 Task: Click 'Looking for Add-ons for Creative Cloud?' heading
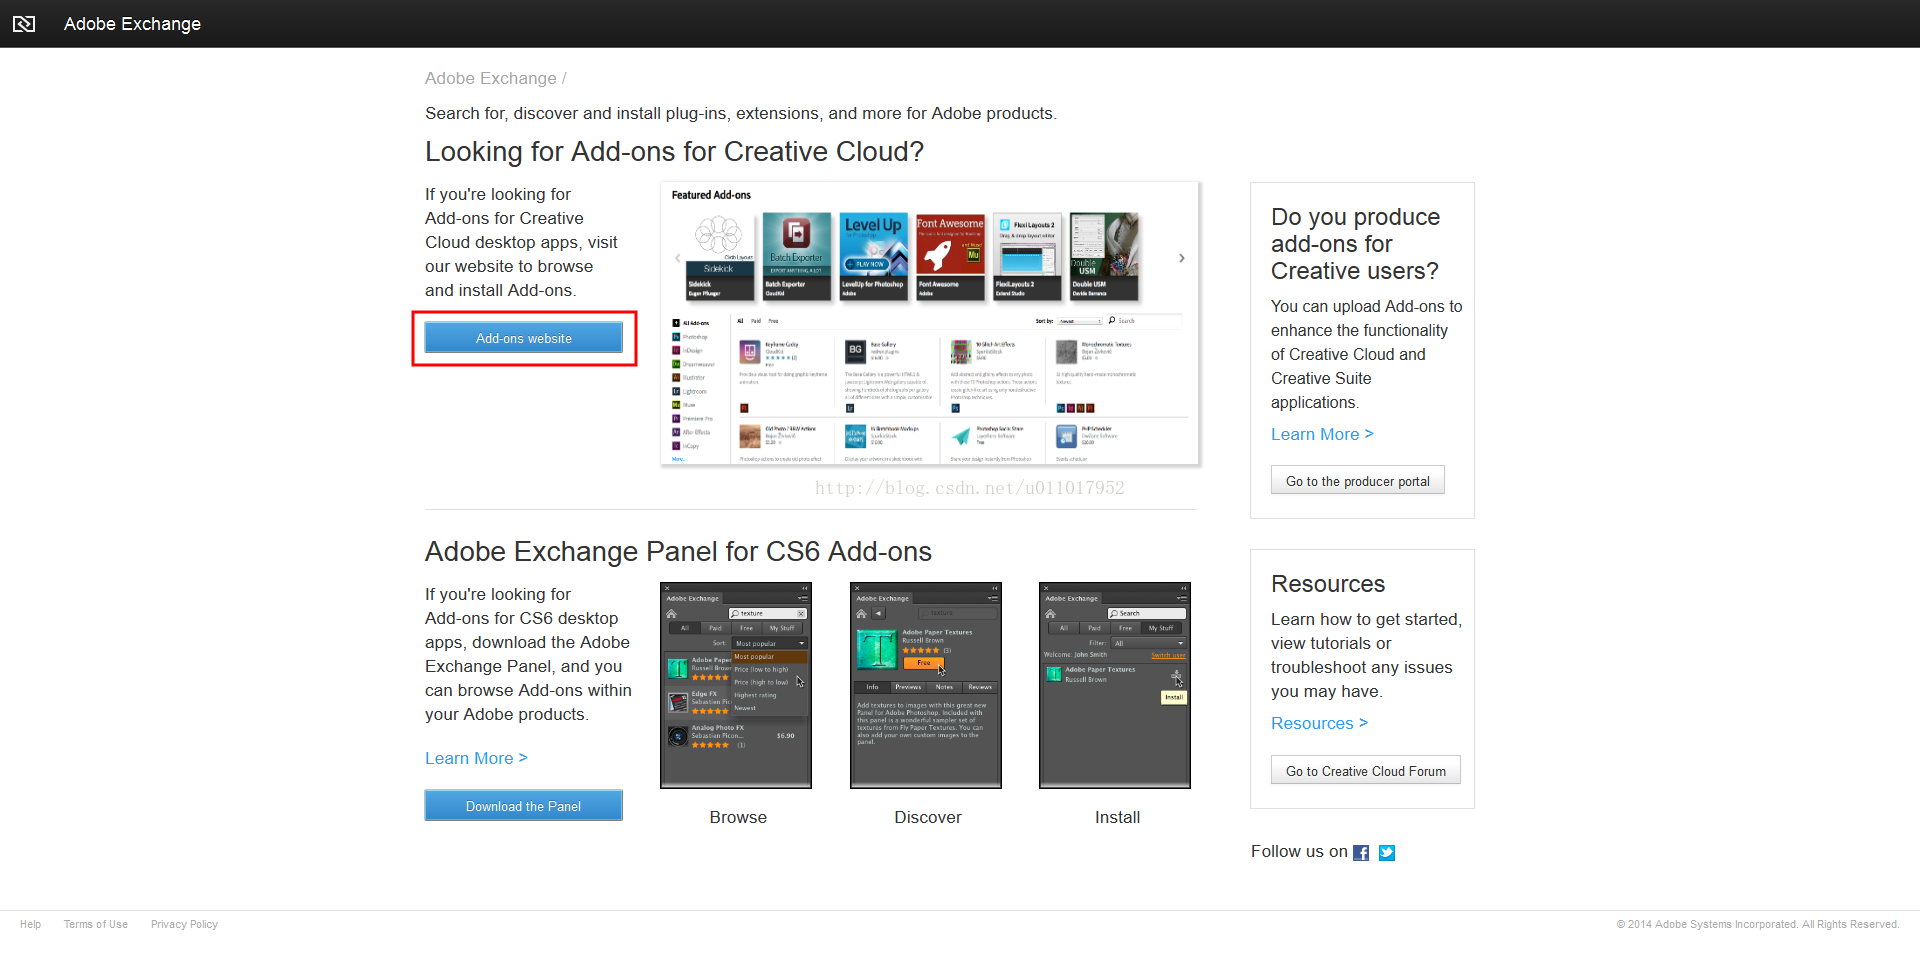(x=674, y=151)
